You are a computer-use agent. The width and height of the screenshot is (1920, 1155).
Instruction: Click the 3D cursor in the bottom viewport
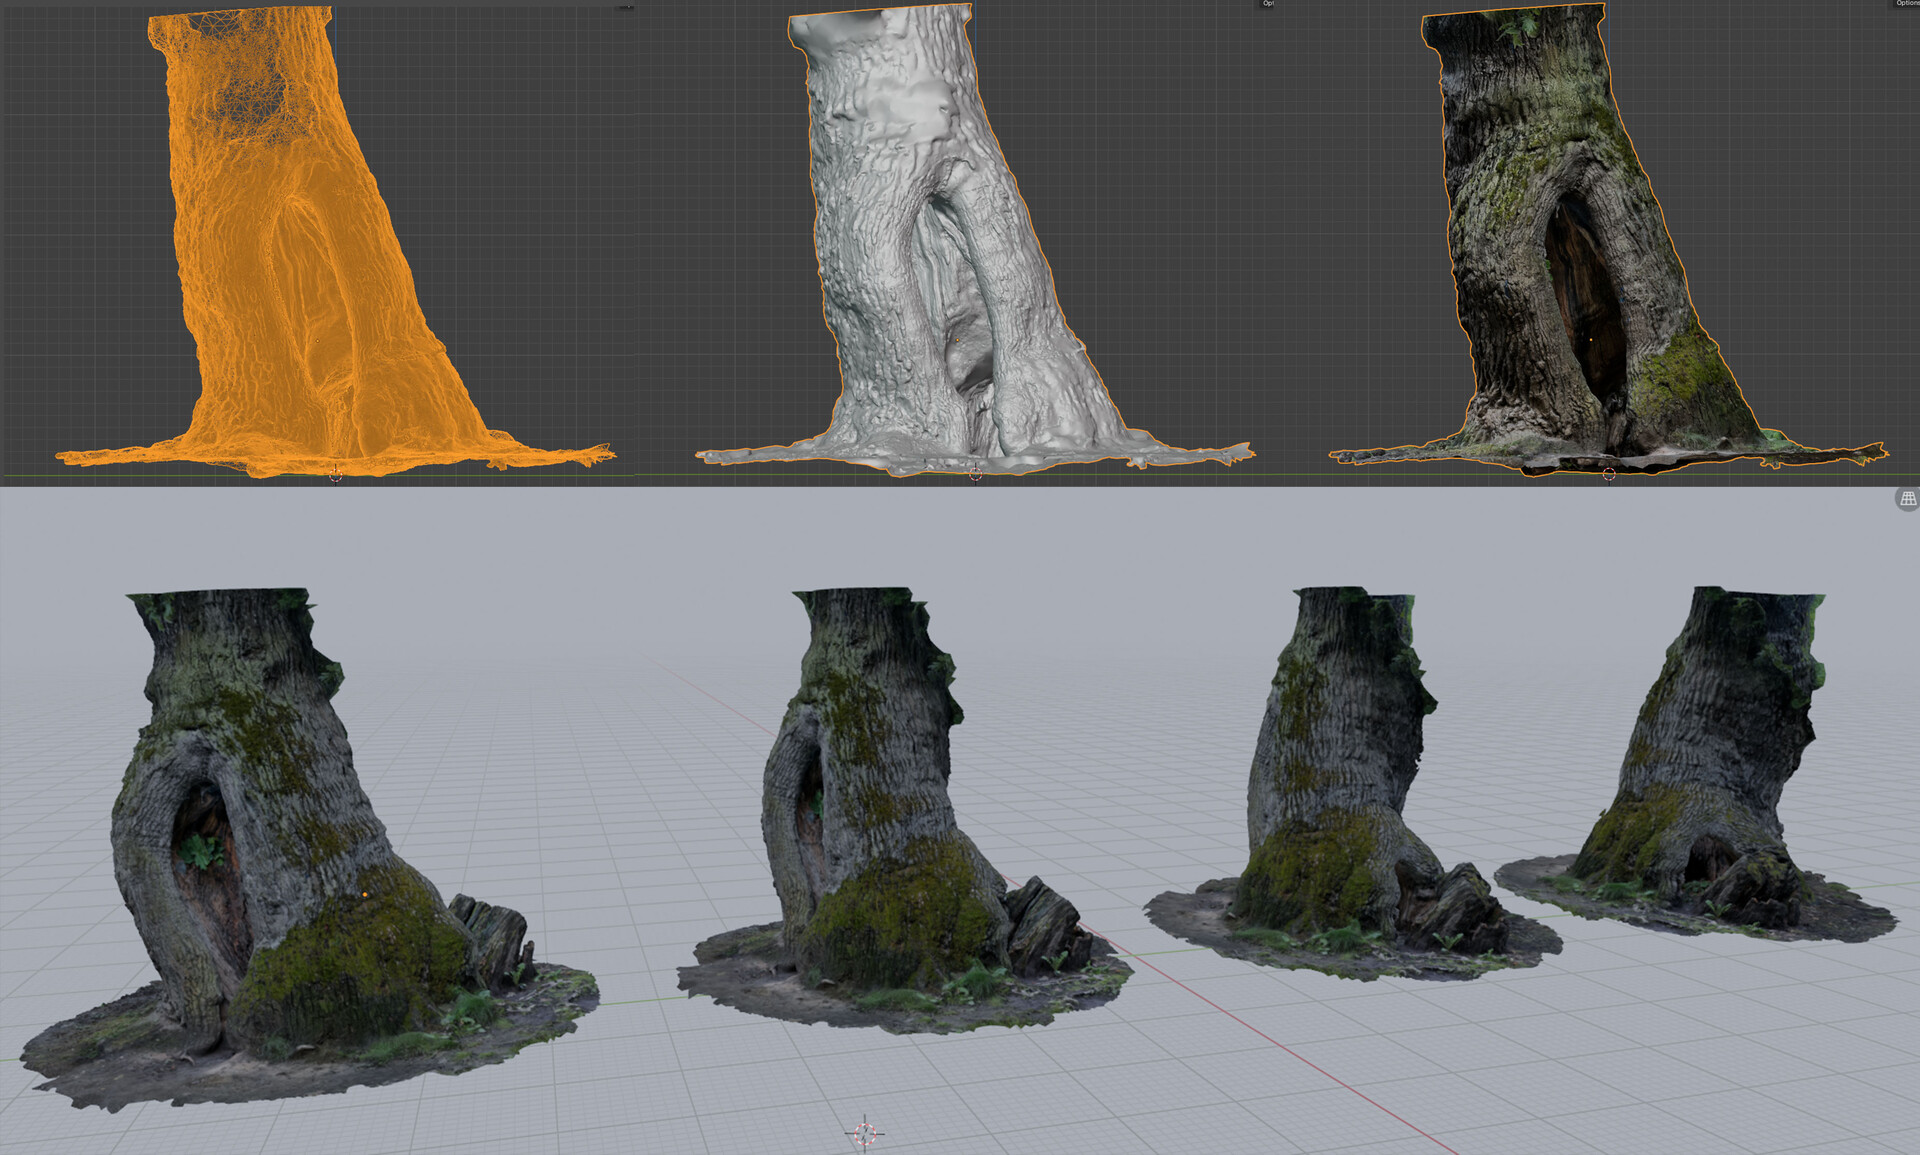(x=866, y=1133)
